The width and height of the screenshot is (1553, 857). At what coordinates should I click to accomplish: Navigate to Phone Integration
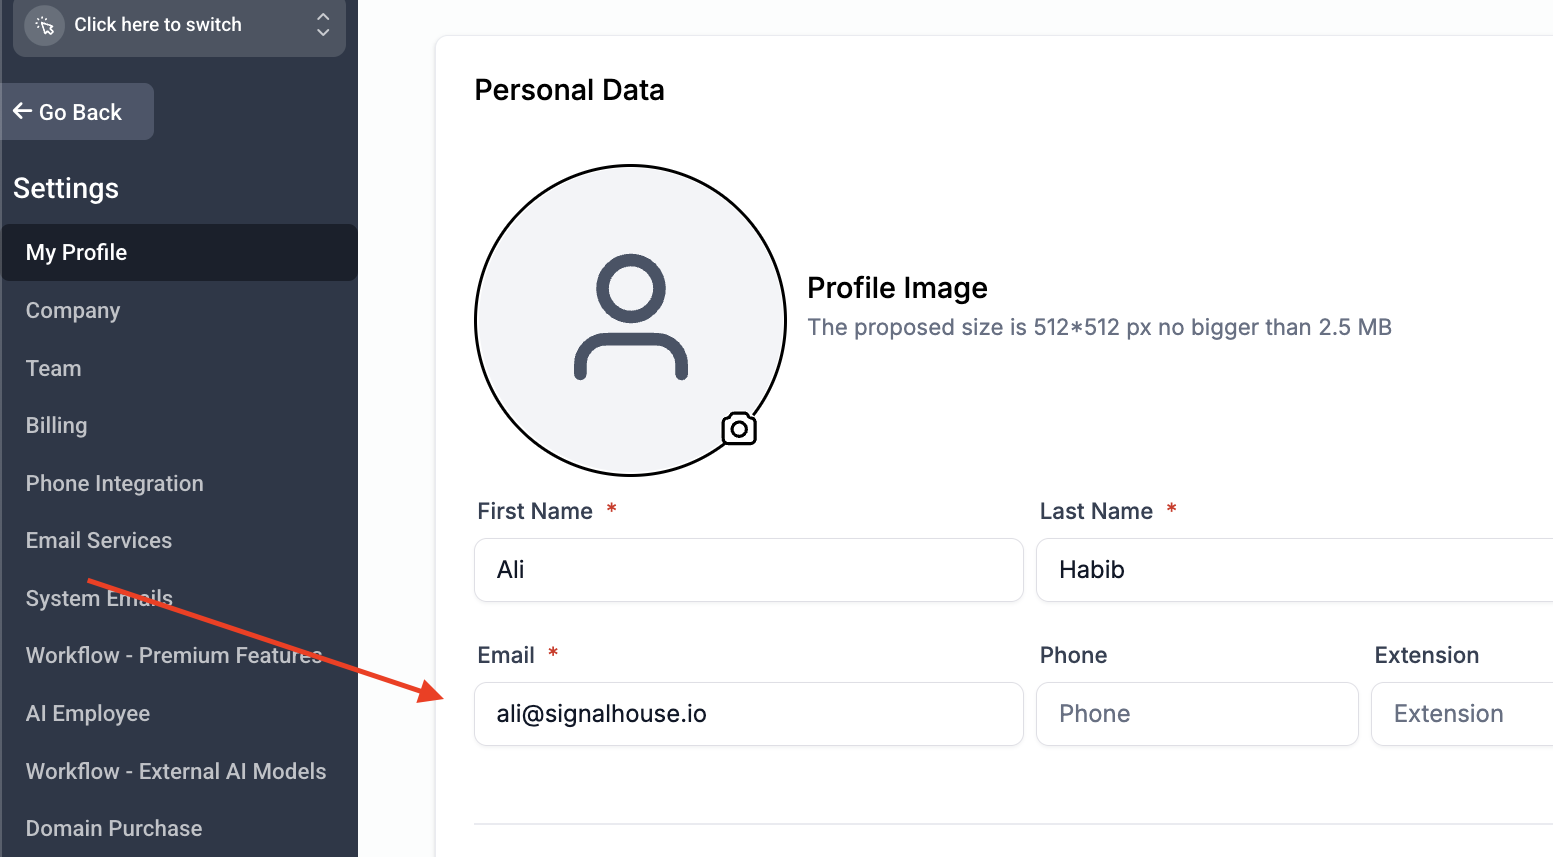point(115,483)
